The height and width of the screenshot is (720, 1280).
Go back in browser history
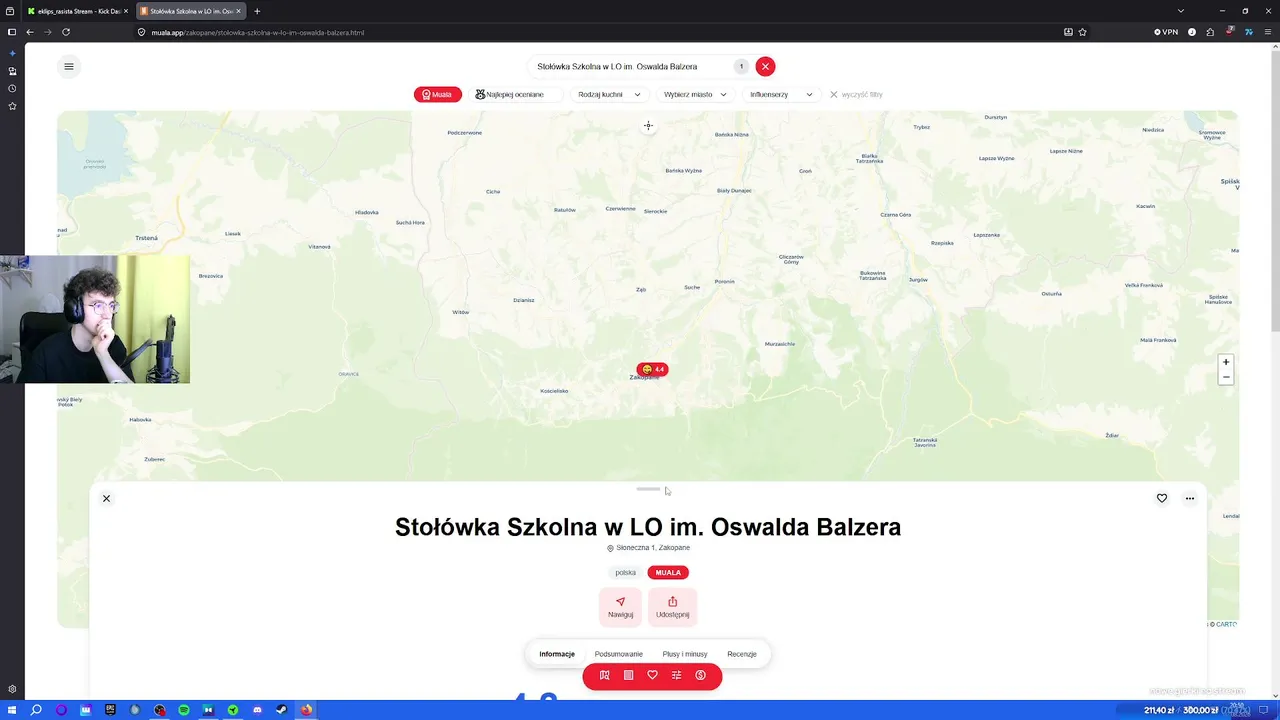click(30, 32)
